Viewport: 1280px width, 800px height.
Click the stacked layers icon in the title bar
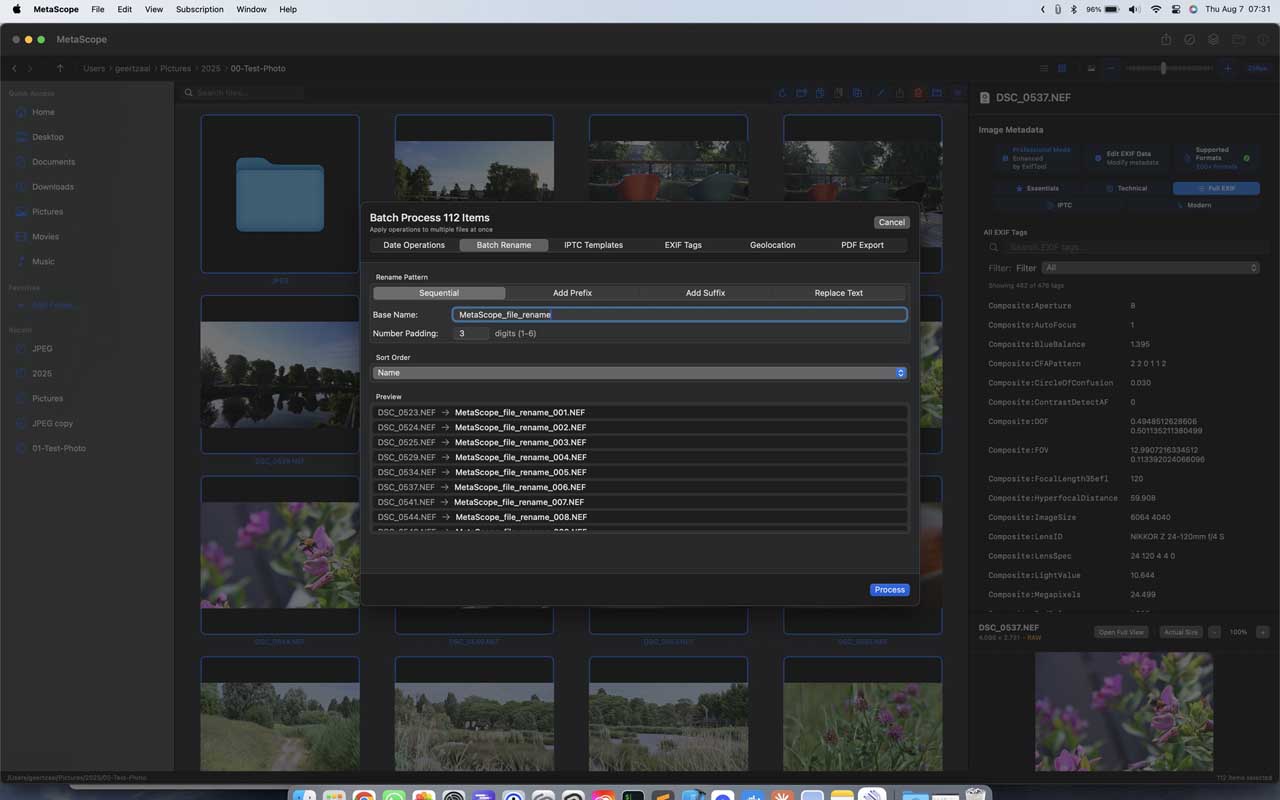point(1213,39)
